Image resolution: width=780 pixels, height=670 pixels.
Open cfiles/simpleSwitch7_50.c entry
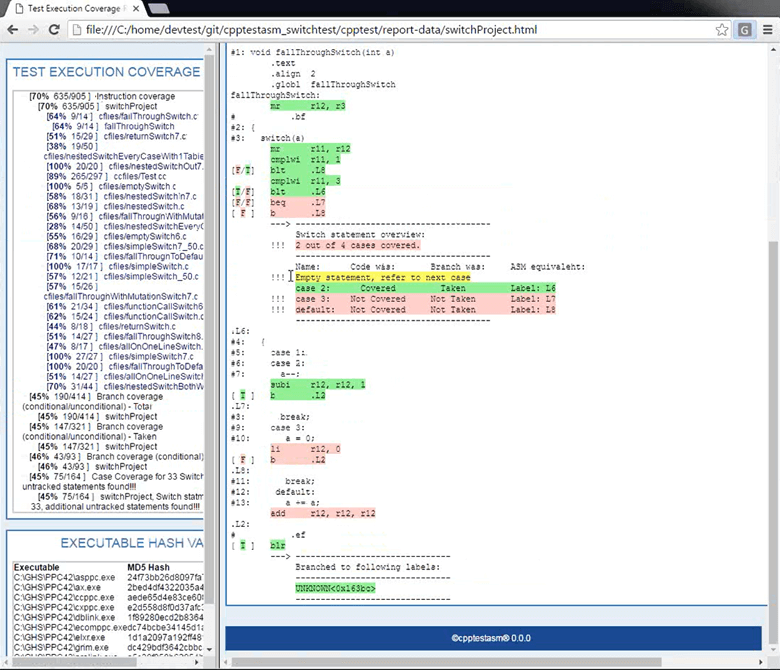click(124, 247)
